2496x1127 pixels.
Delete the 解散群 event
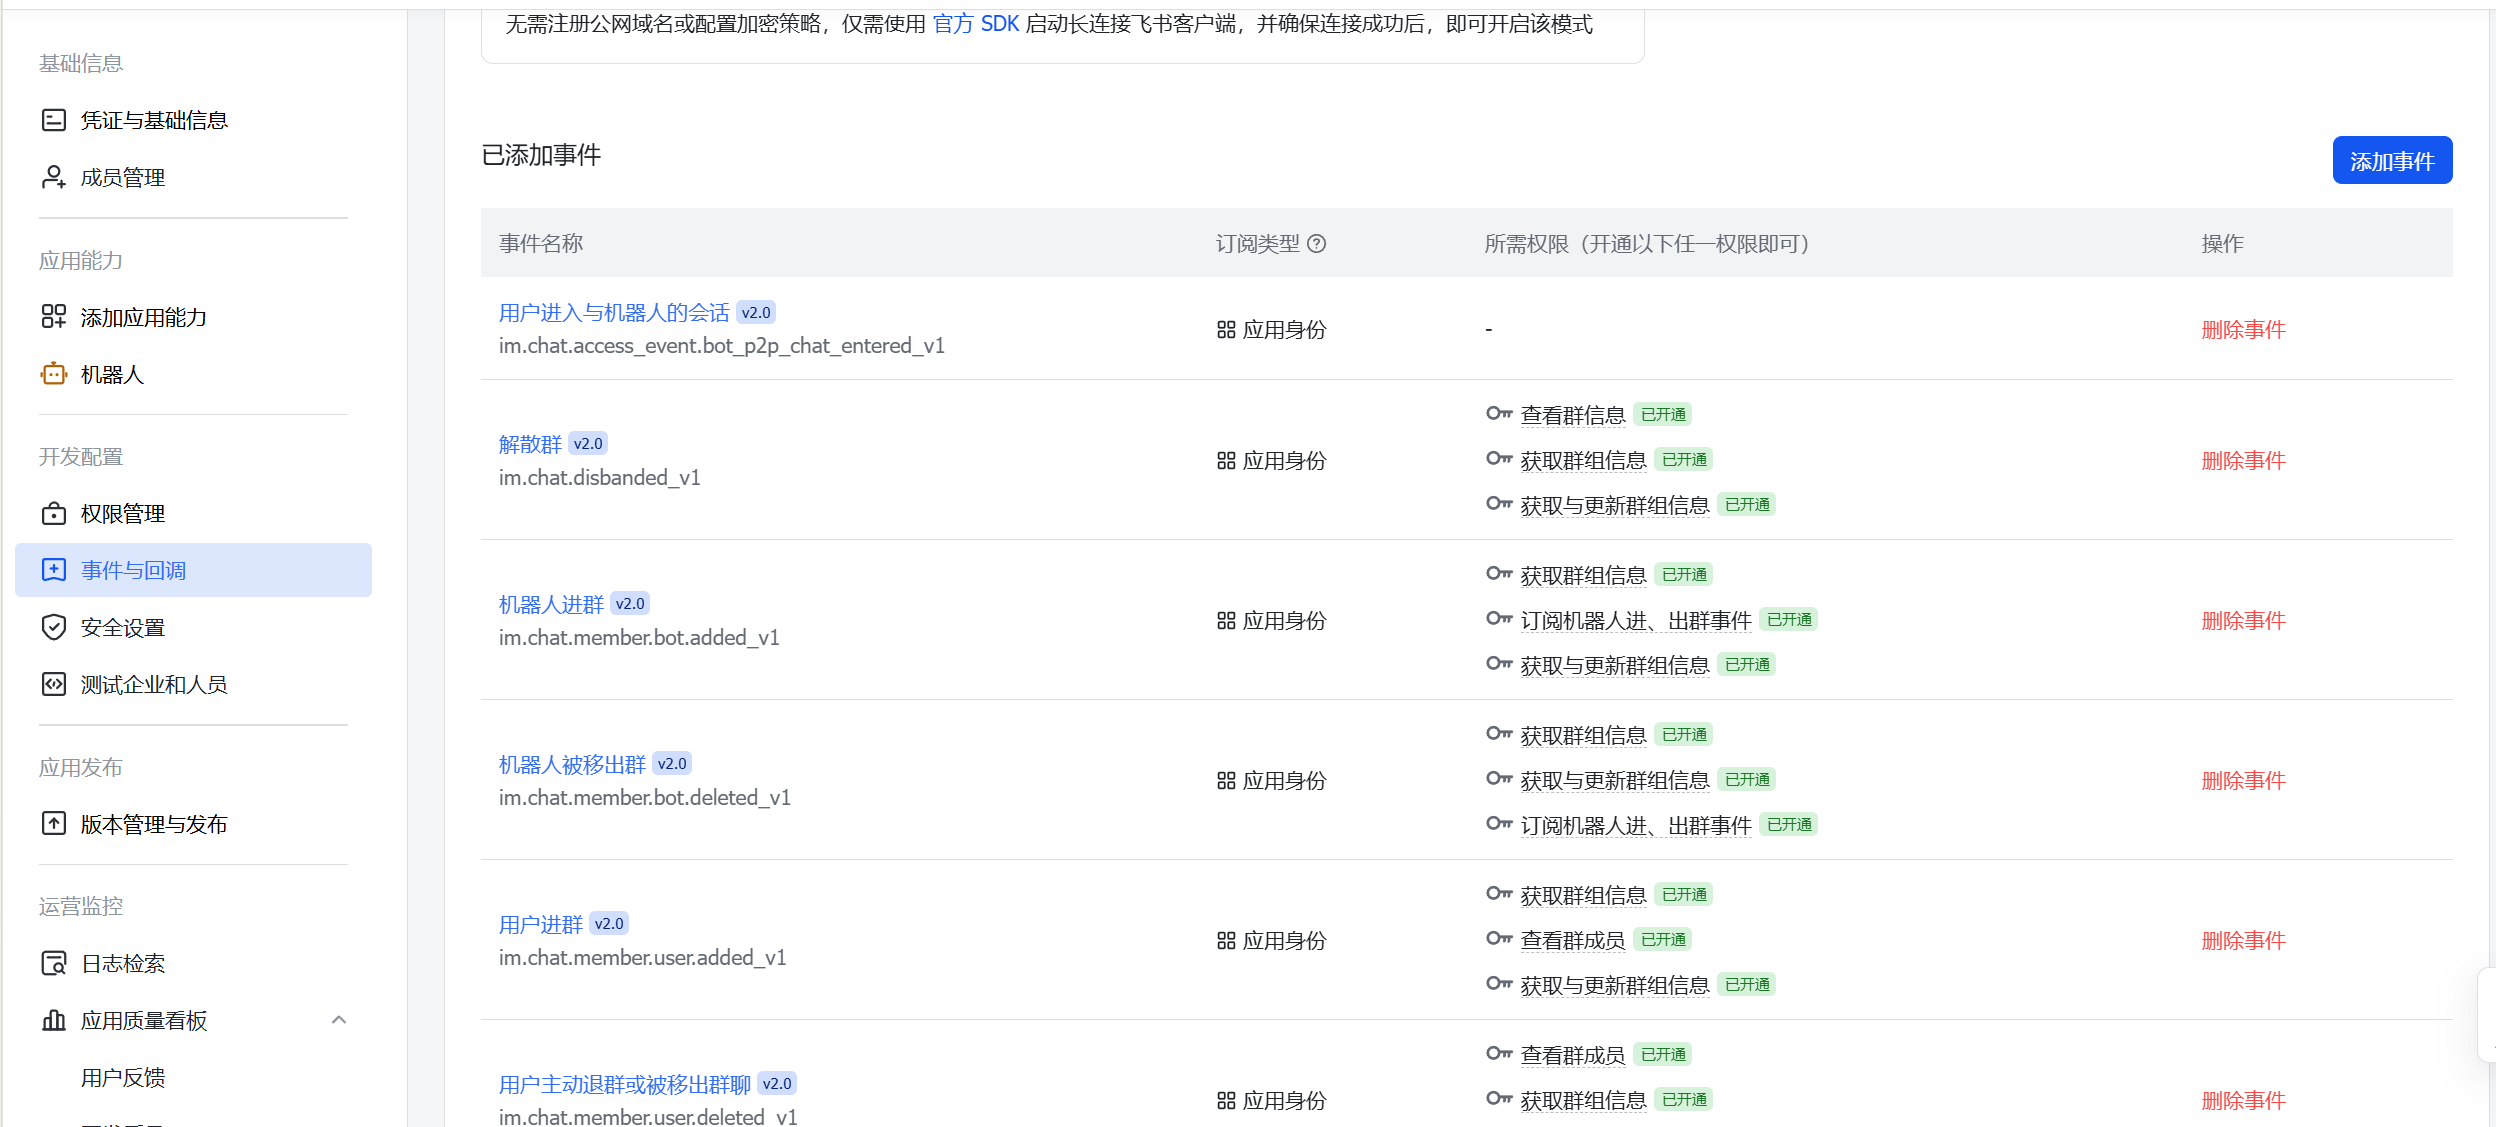point(2243,460)
